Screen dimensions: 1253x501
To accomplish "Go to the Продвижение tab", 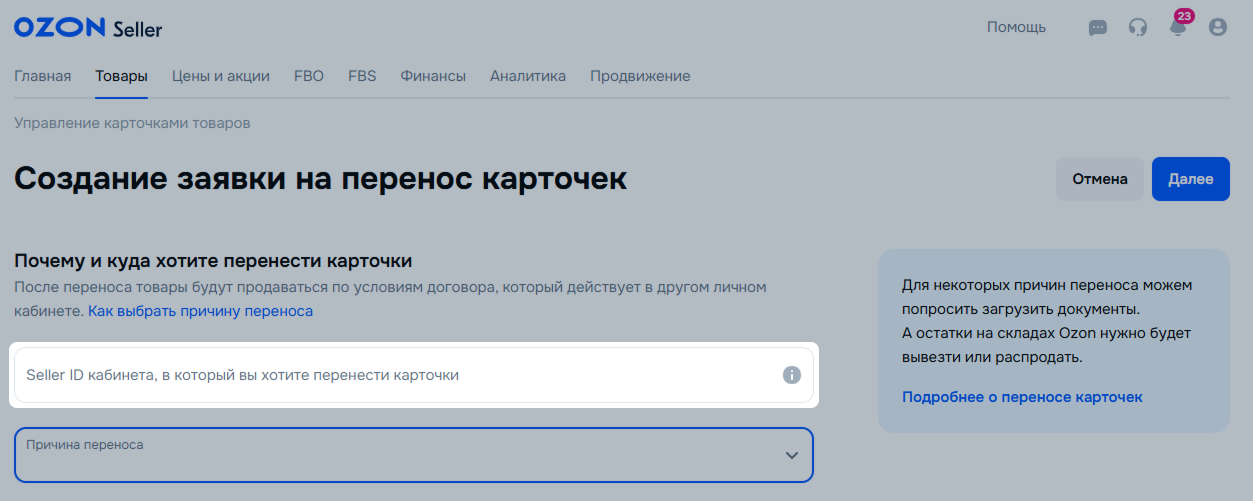I will pyautogui.click(x=640, y=76).
